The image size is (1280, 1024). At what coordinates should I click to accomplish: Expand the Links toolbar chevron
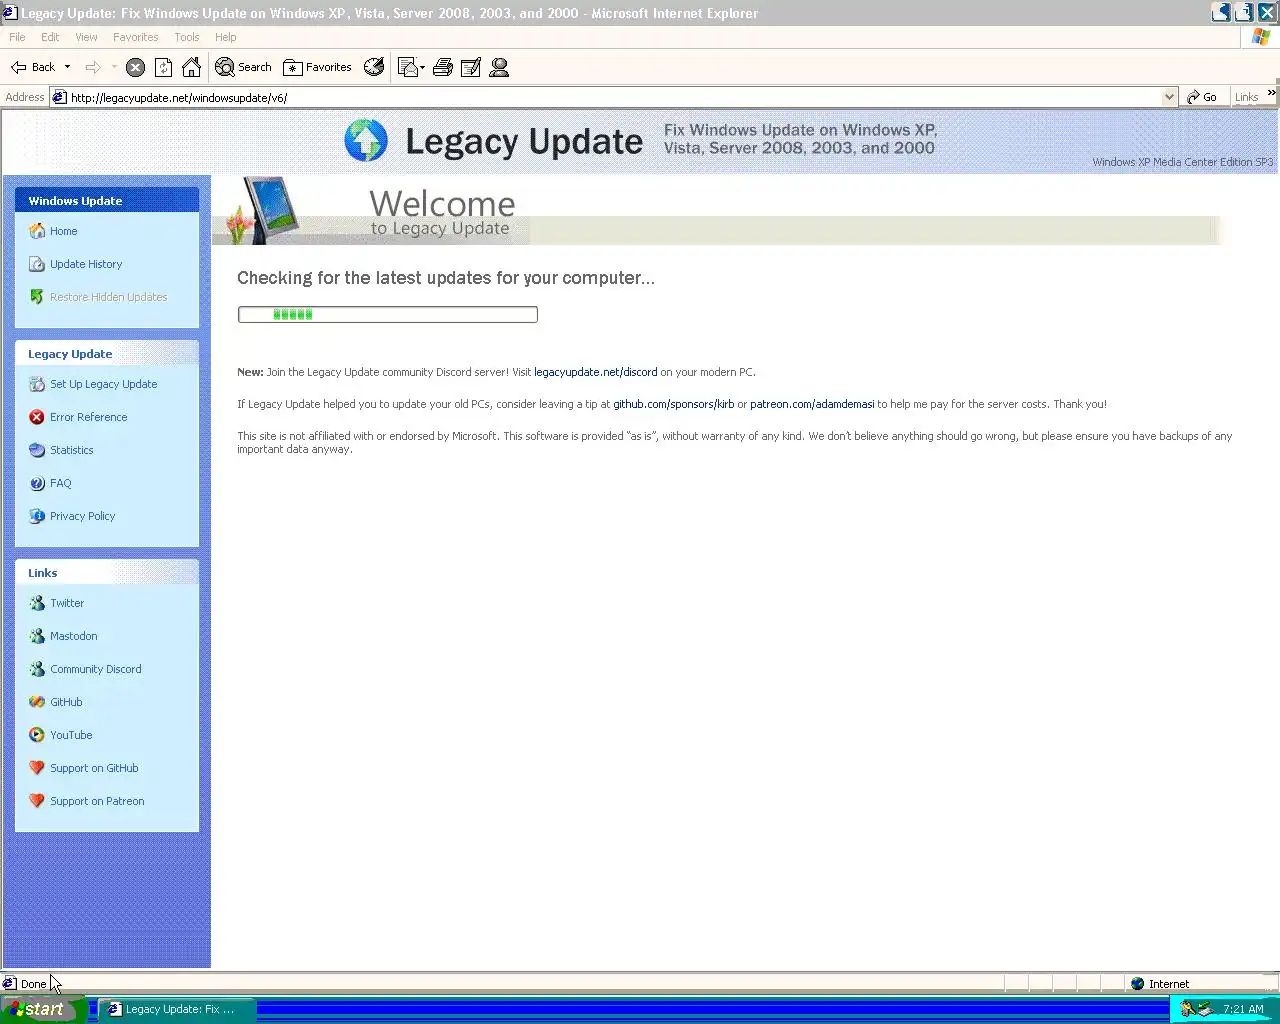click(x=1271, y=93)
